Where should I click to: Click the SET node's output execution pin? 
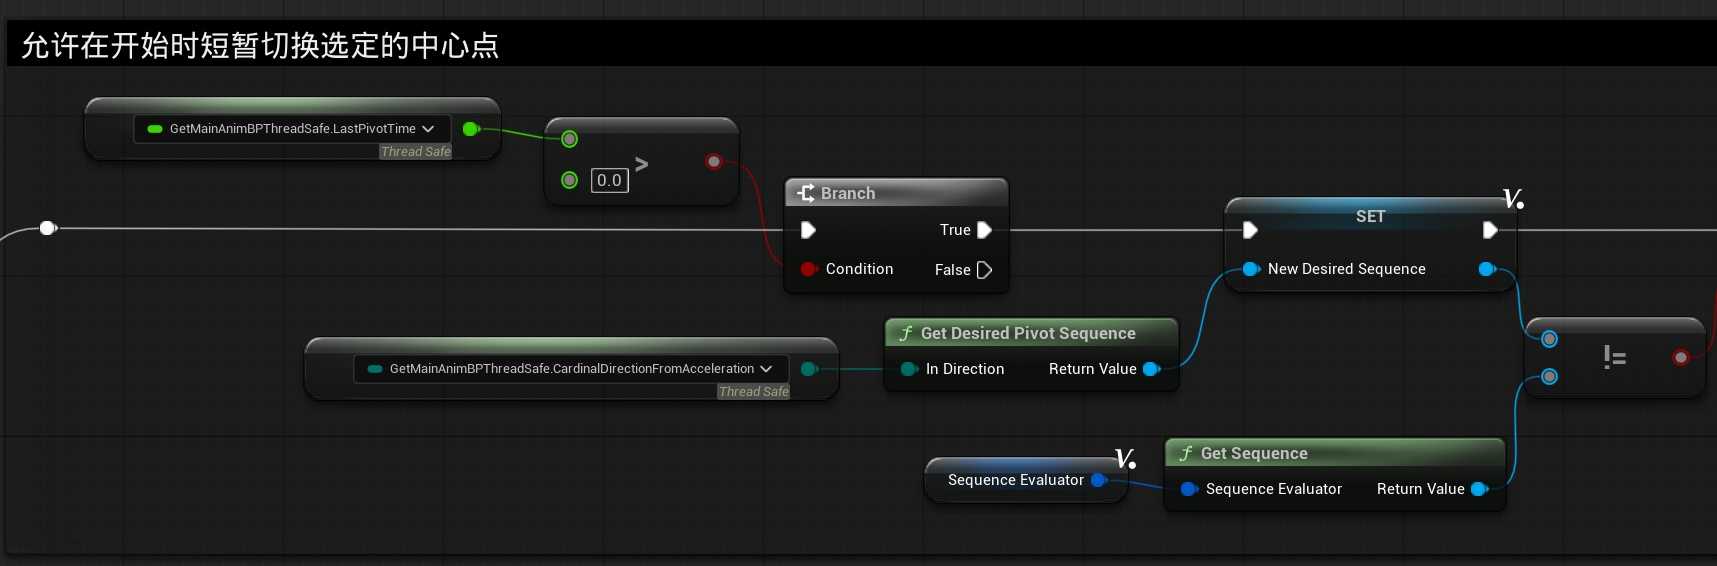coord(1489,230)
